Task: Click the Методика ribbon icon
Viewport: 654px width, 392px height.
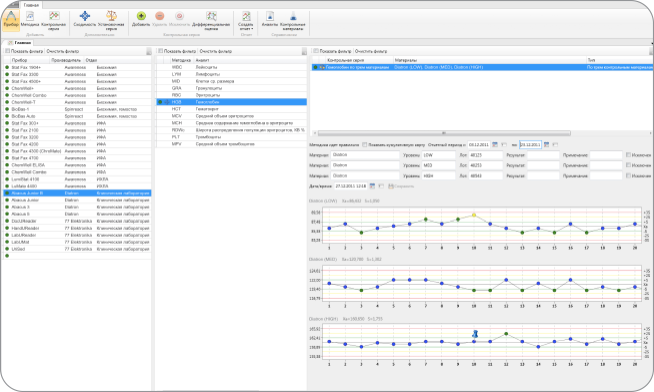Action: pyautogui.click(x=30, y=16)
